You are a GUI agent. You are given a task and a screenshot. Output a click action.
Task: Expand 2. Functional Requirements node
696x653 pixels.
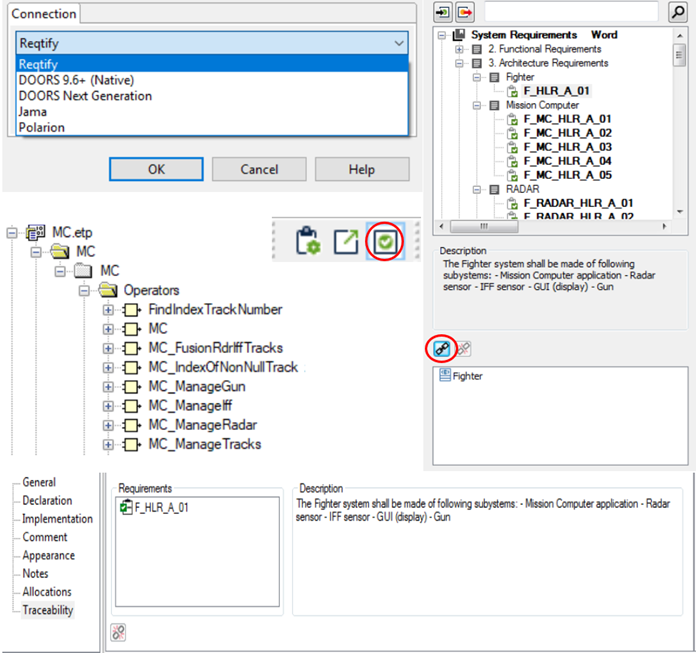[x=459, y=49]
